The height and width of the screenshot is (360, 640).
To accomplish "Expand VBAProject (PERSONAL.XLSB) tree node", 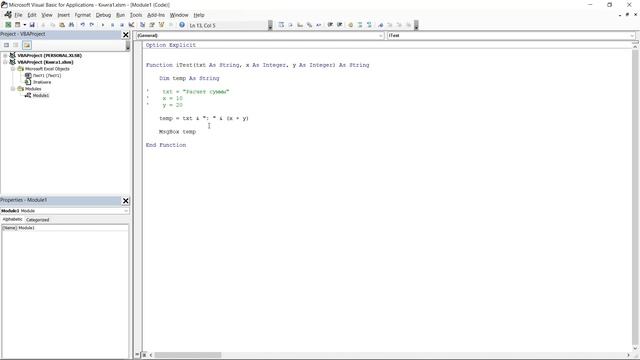I will [5, 56].
